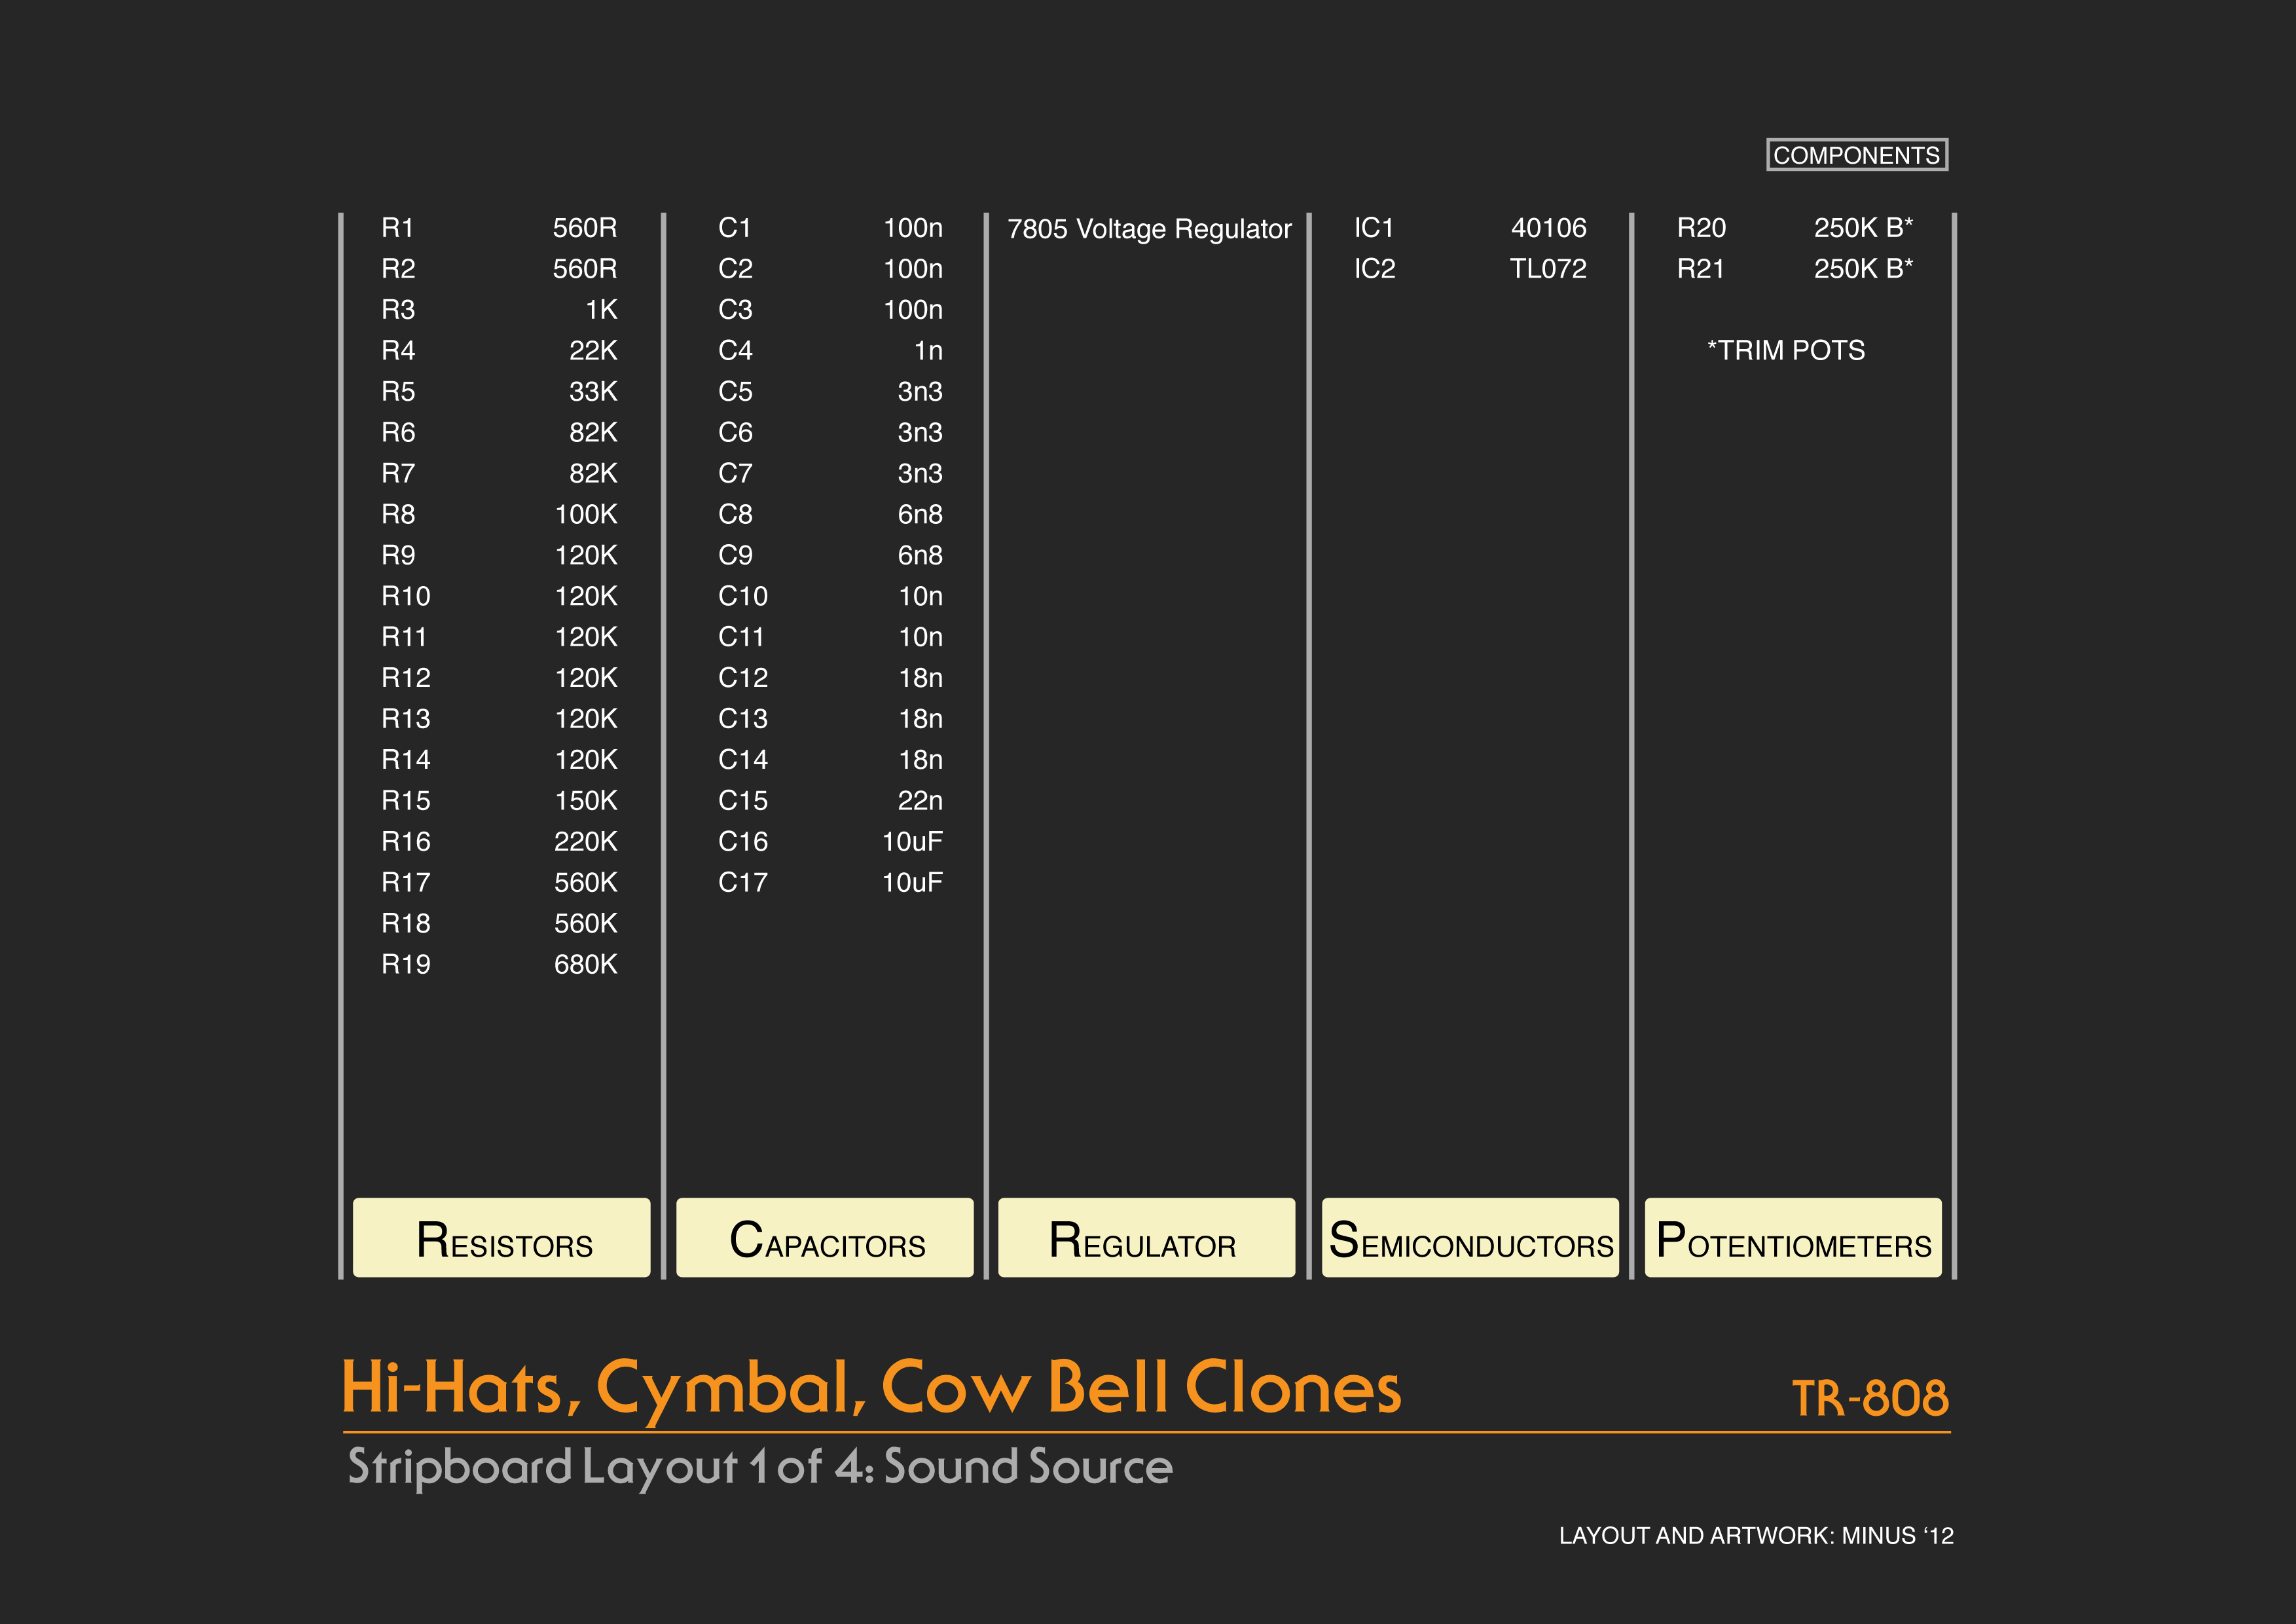The height and width of the screenshot is (1624, 2296).
Task: Click the R1 resistor label
Action: pyautogui.click(x=397, y=228)
